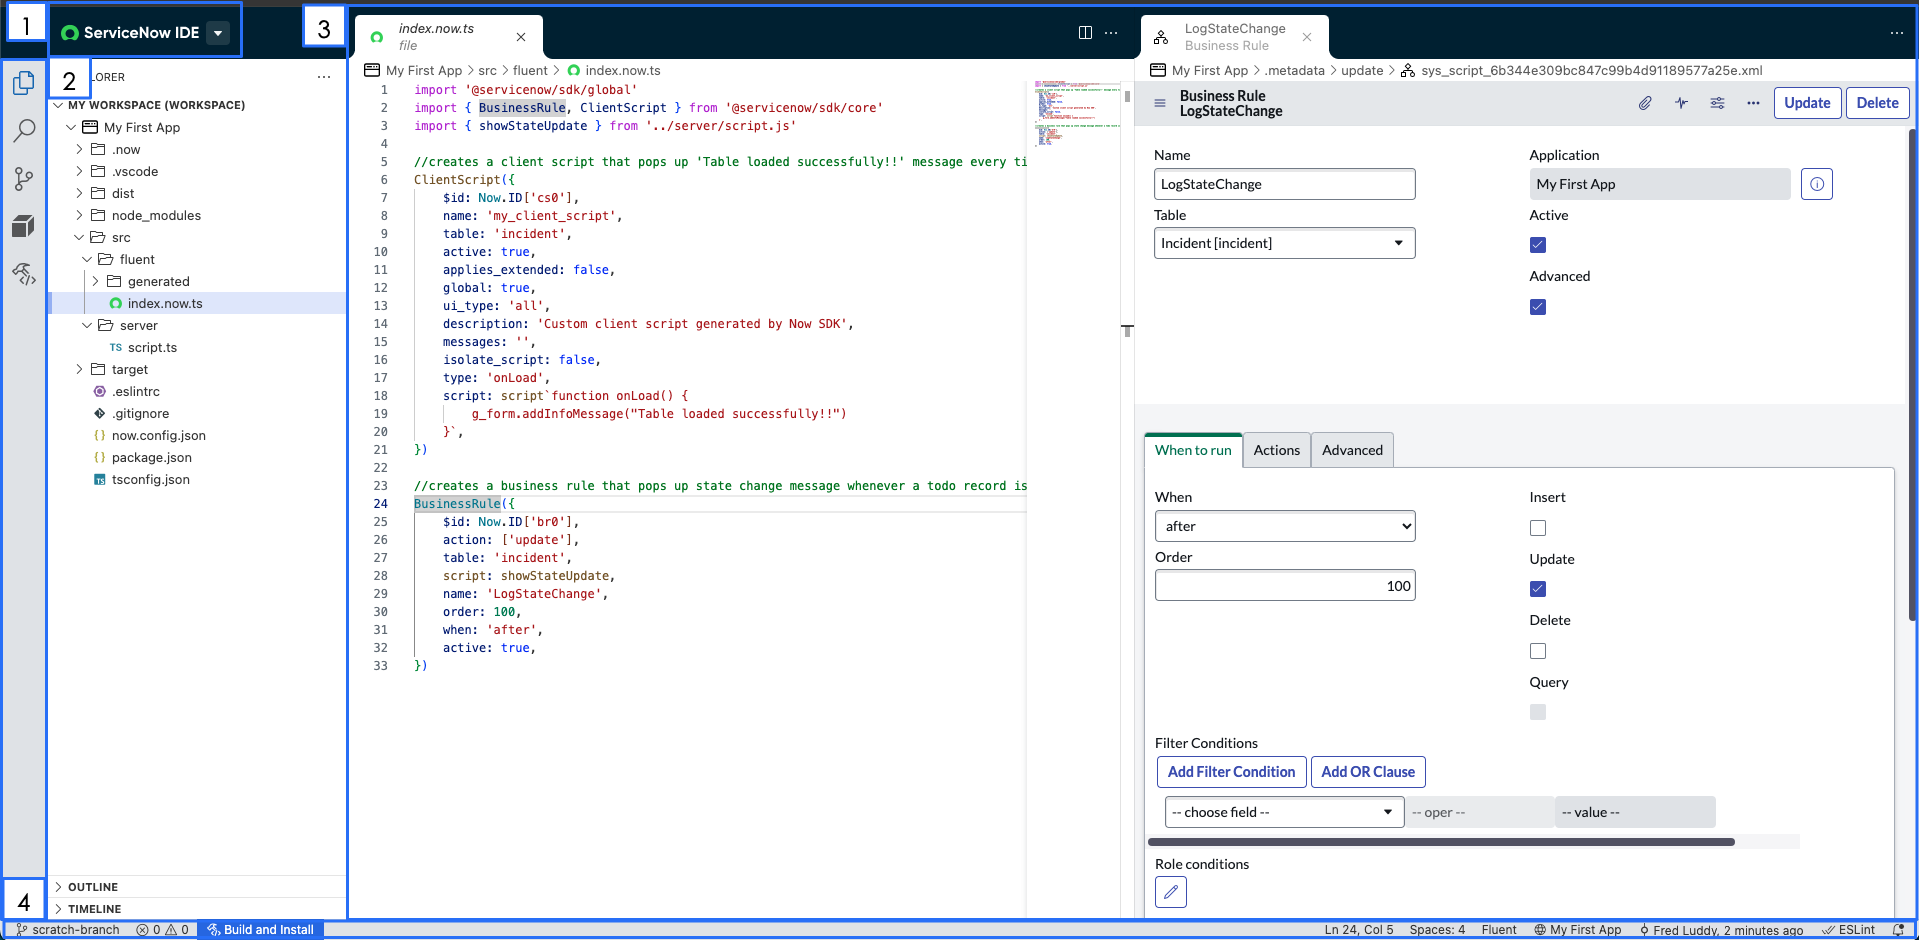Screen dimensions: 1919x940
Task: Switch to the Actions tab
Action: tap(1276, 450)
